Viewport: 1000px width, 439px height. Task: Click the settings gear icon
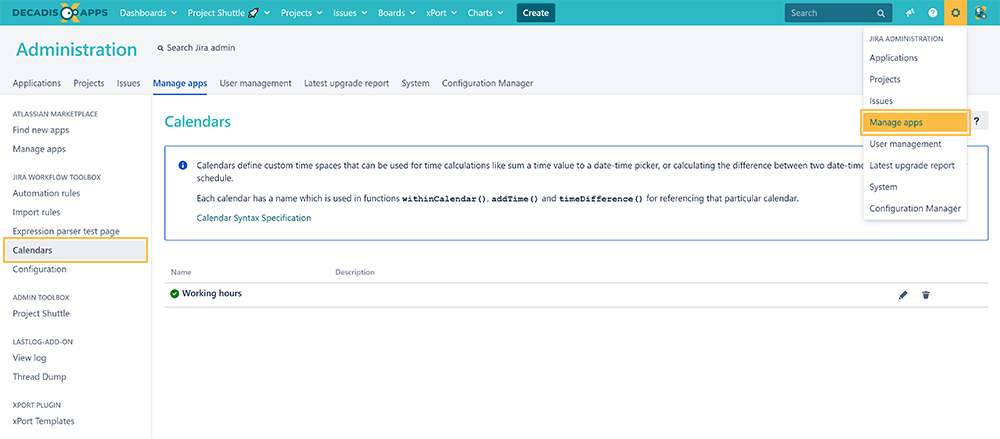[955, 13]
